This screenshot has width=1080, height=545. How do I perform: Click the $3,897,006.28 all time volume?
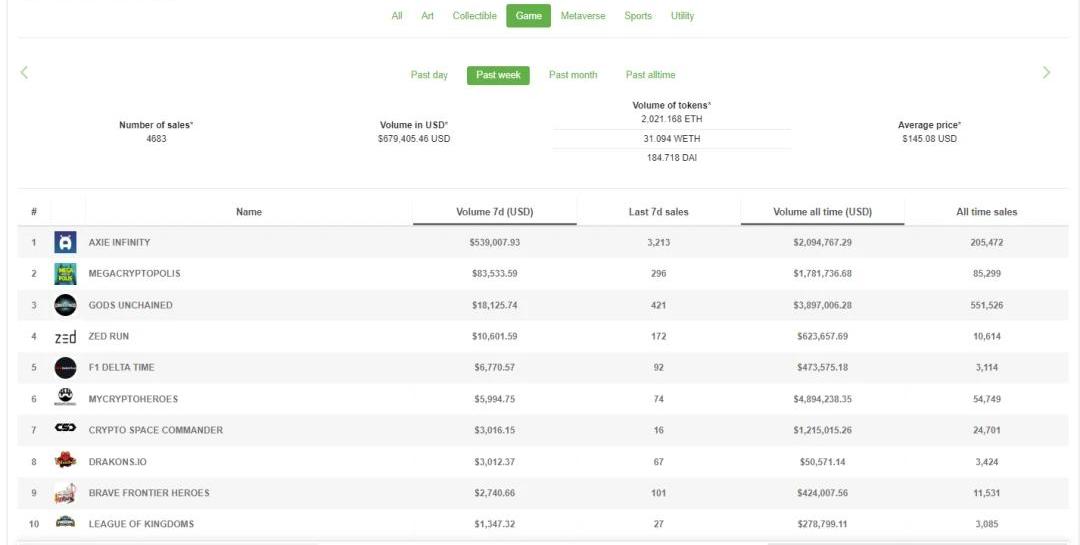[822, 305]
